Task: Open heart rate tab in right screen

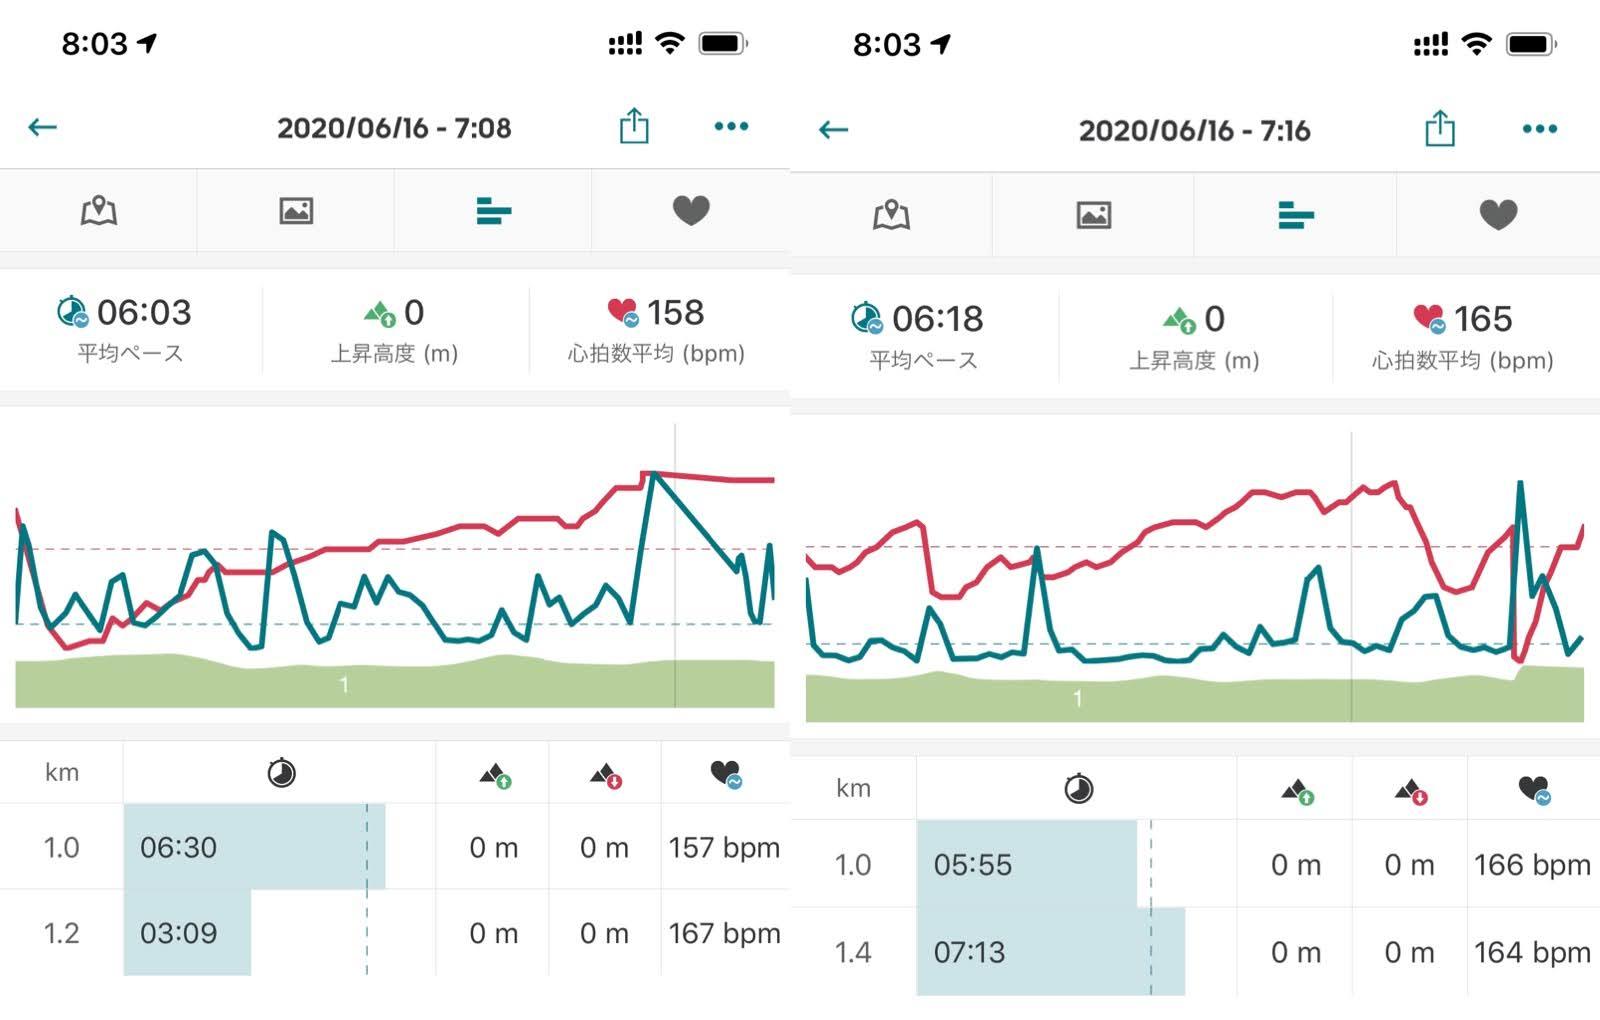Action: (1498, 215)
